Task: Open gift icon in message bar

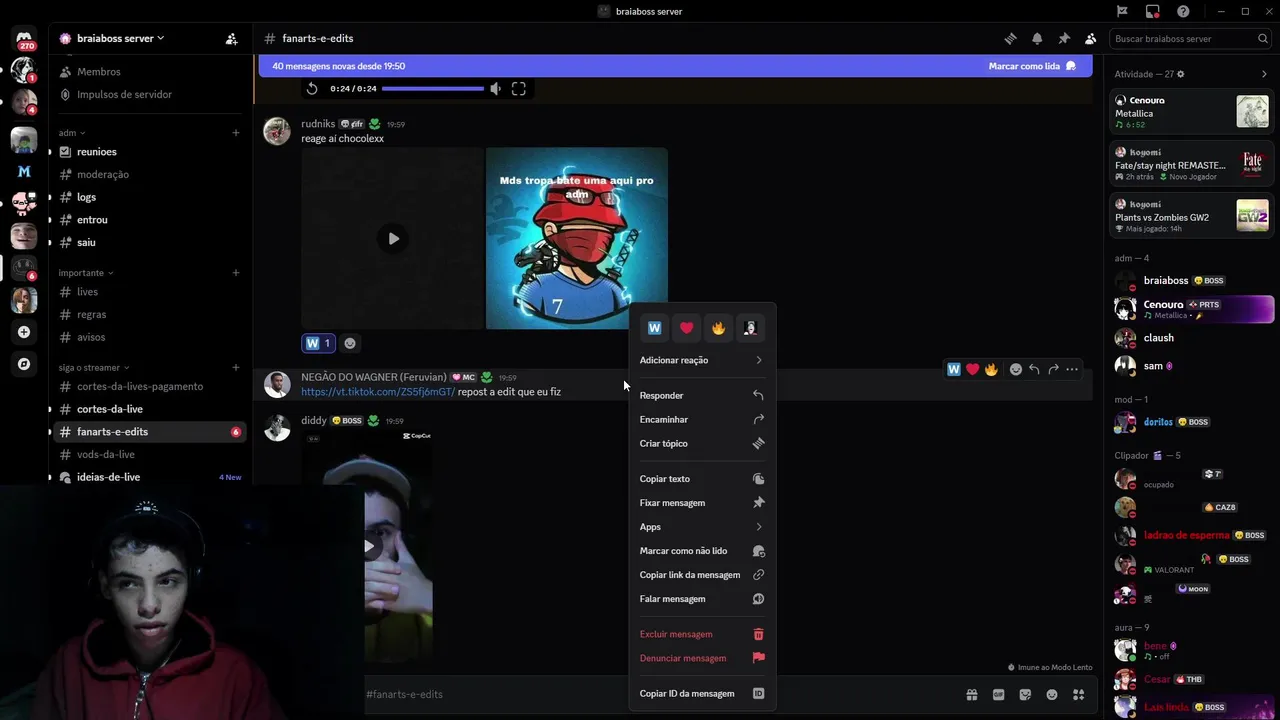Action: 971,694
